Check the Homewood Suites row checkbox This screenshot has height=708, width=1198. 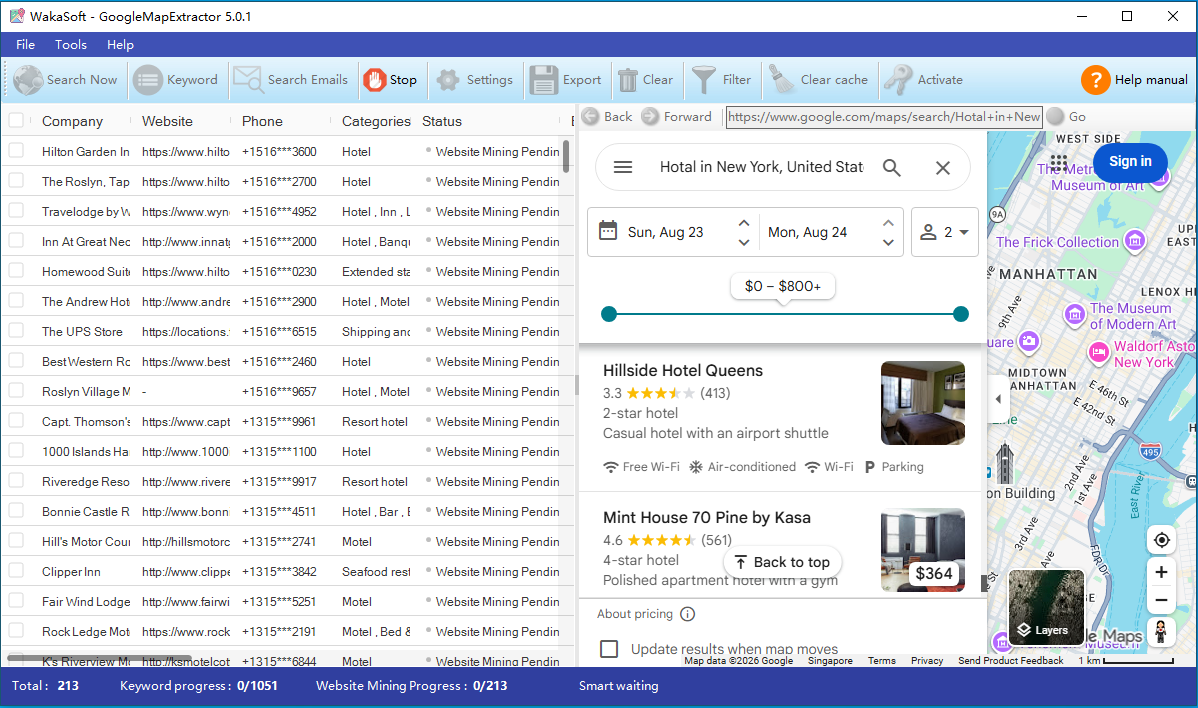pos(16,271)
